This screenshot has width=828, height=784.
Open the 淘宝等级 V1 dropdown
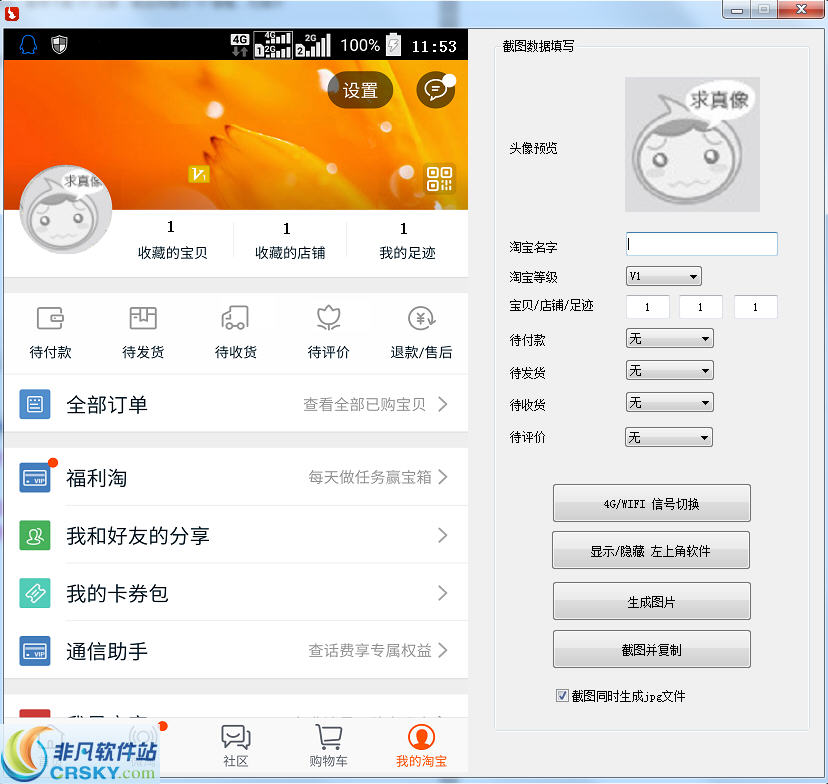coord(664,276)
